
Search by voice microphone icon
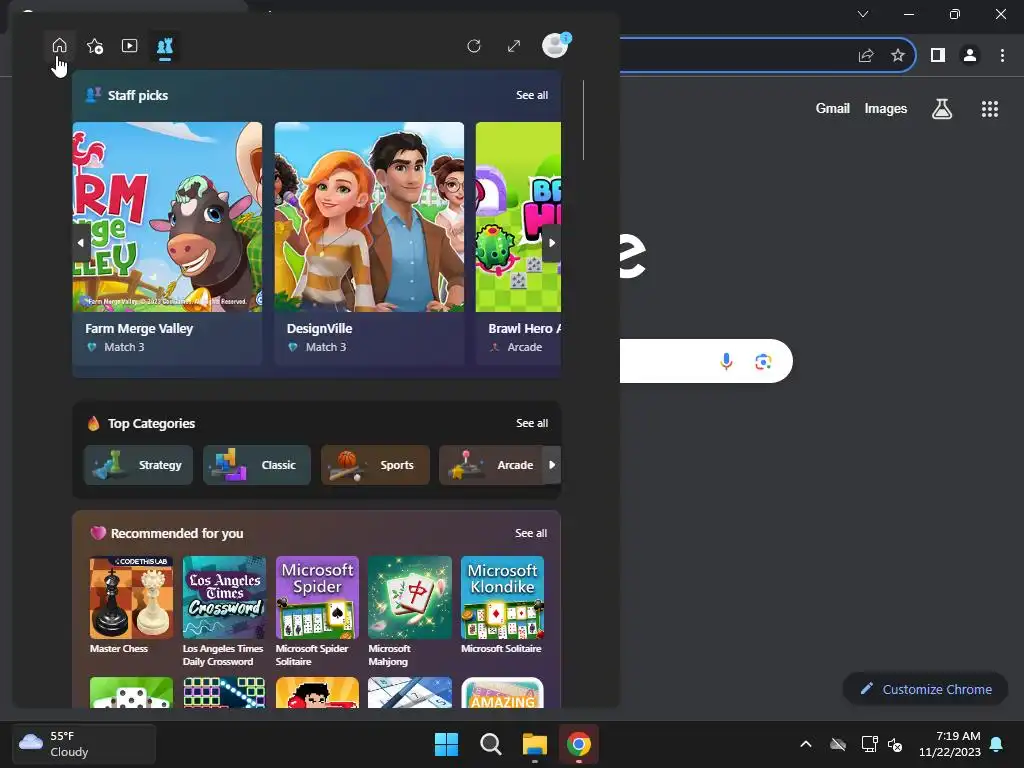(x=726, y=361)
